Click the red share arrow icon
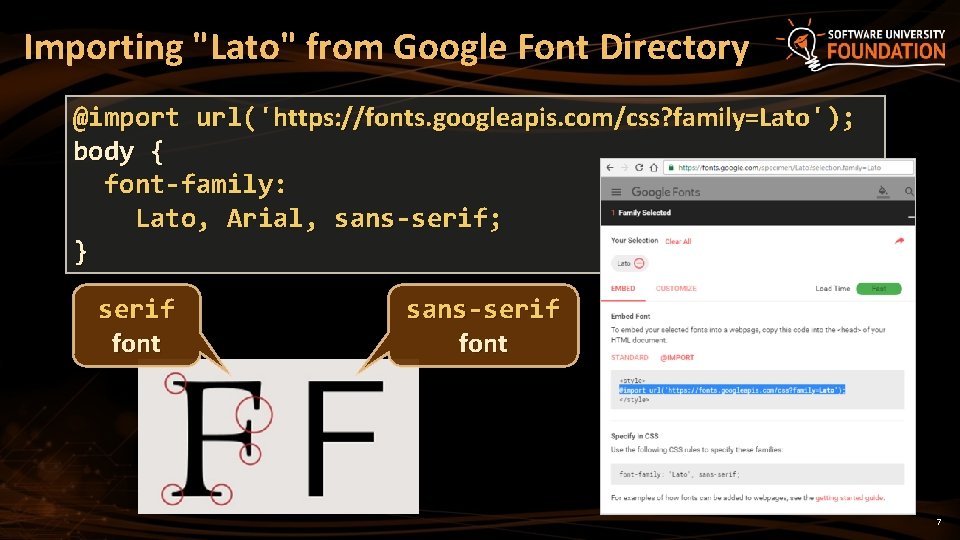Viewport: 960px width, 540px height. coord(899,241)
